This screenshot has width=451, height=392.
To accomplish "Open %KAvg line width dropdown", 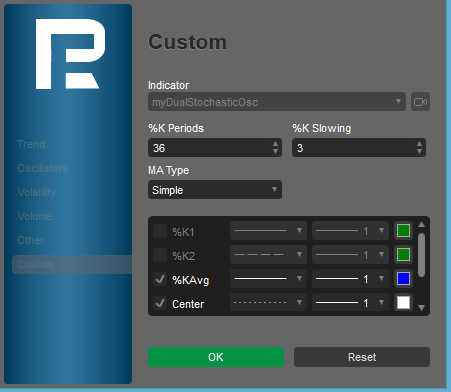I will 350,279.
